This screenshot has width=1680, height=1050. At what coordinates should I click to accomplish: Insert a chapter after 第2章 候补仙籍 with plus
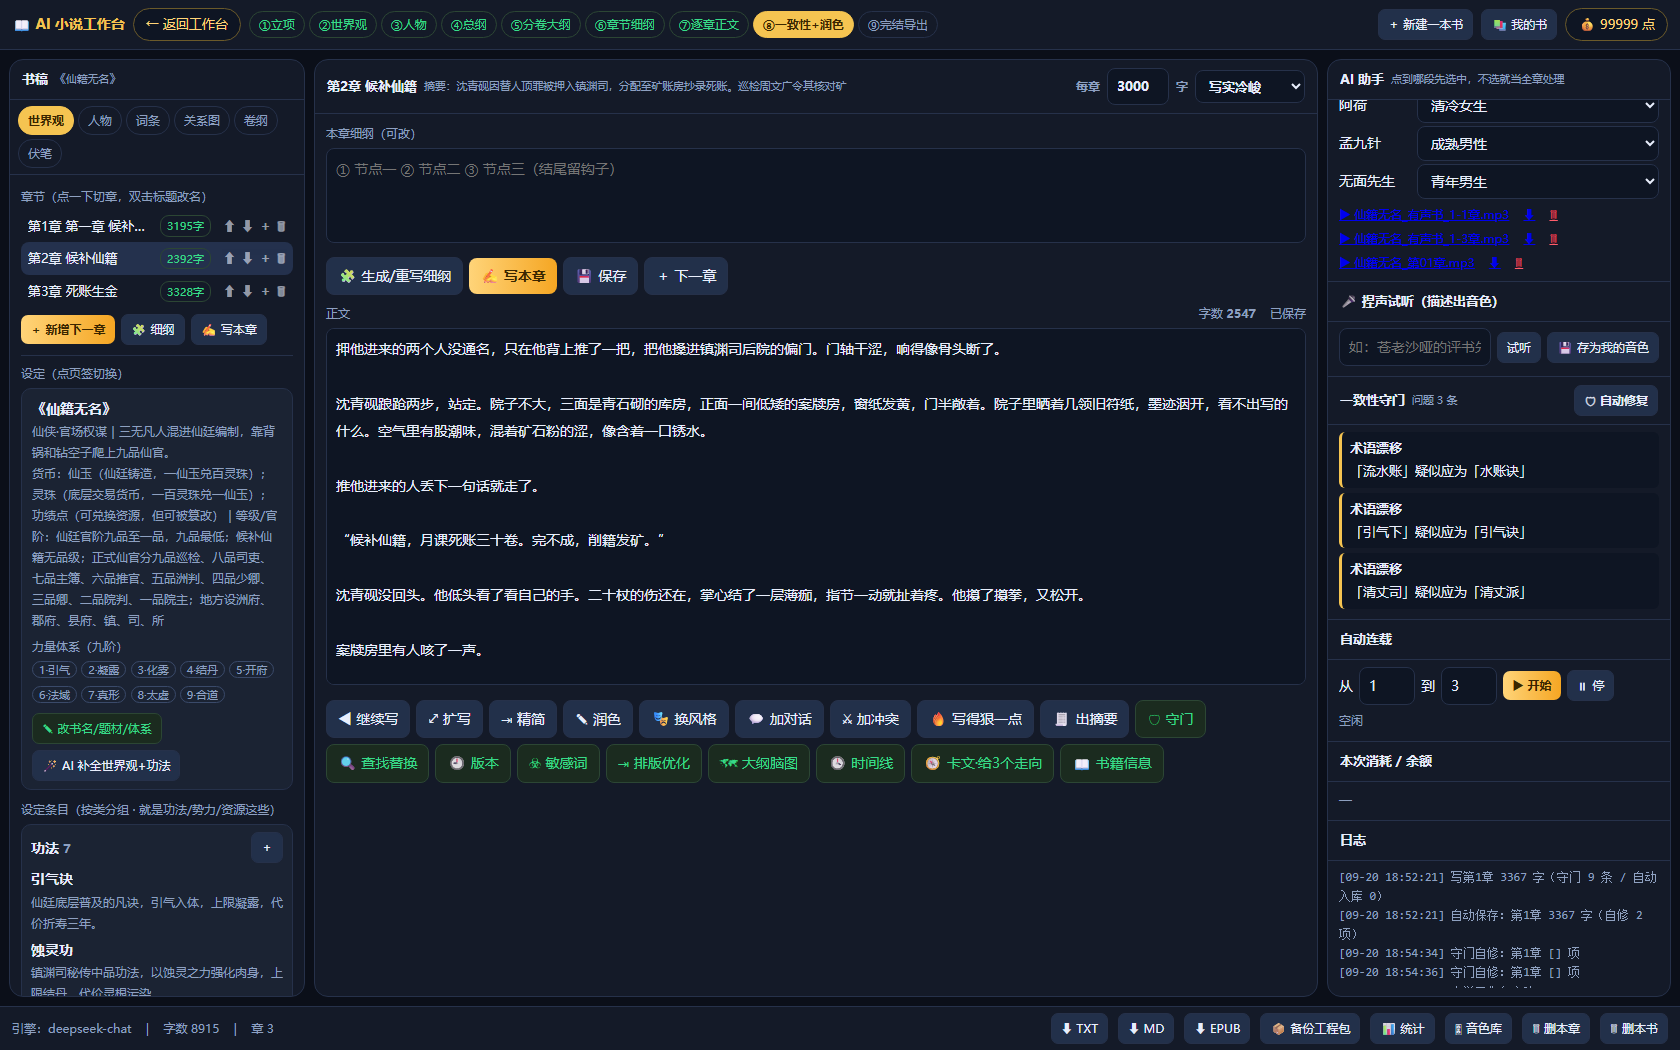(265, 258)
